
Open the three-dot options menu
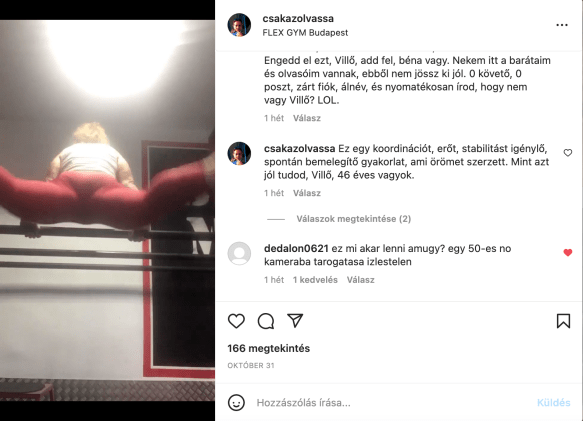click(562, 25)
